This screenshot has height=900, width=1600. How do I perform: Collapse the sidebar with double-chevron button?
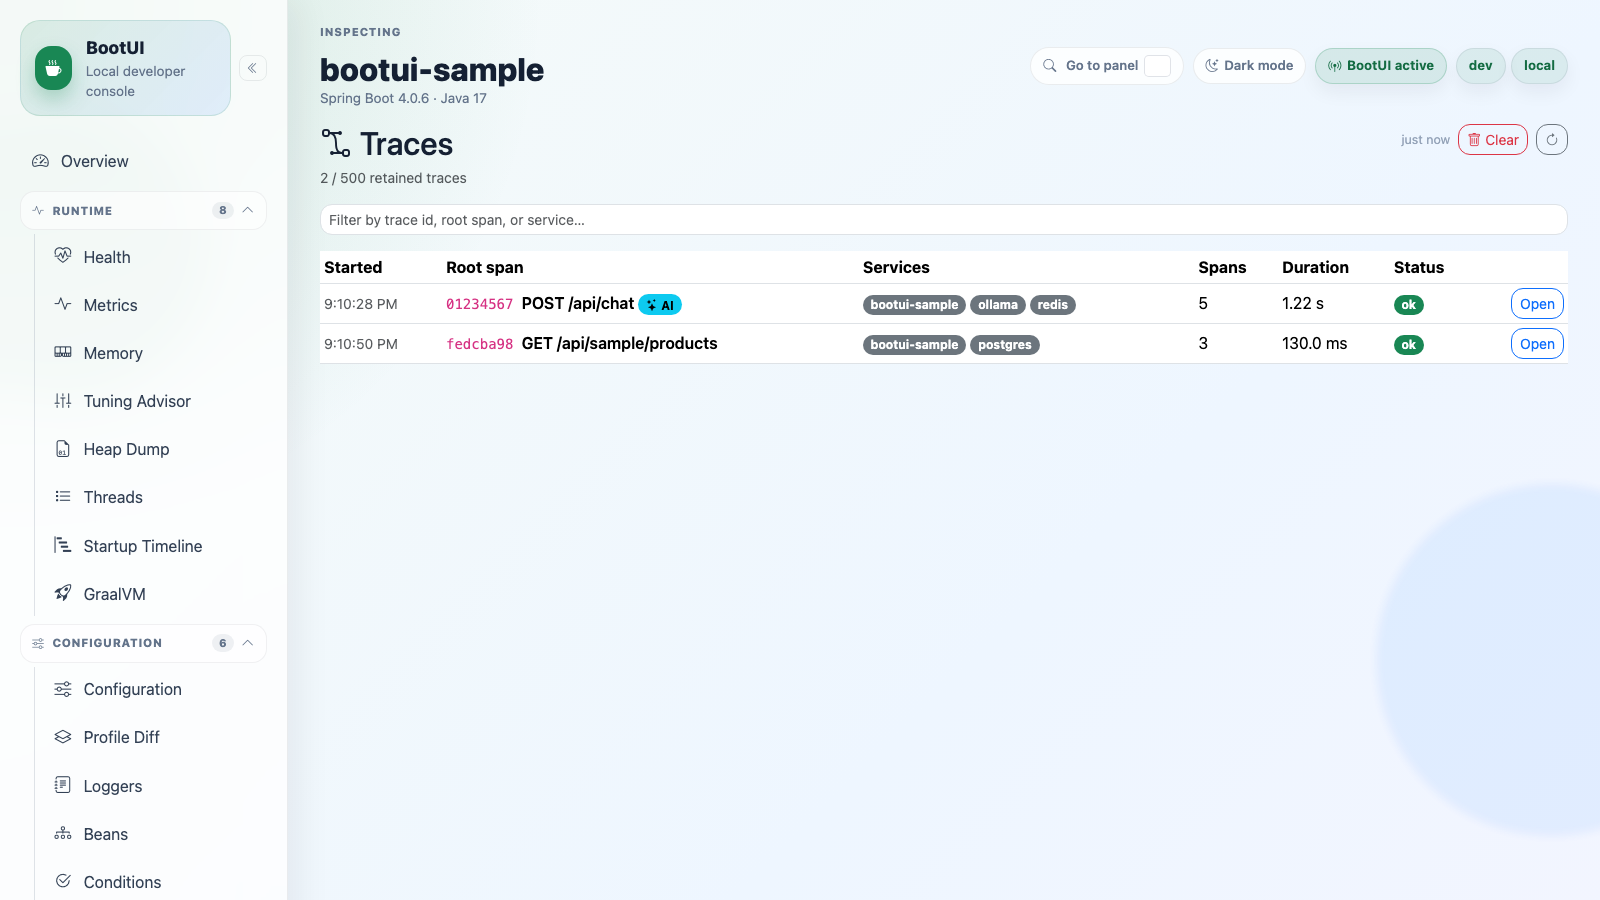253,68
